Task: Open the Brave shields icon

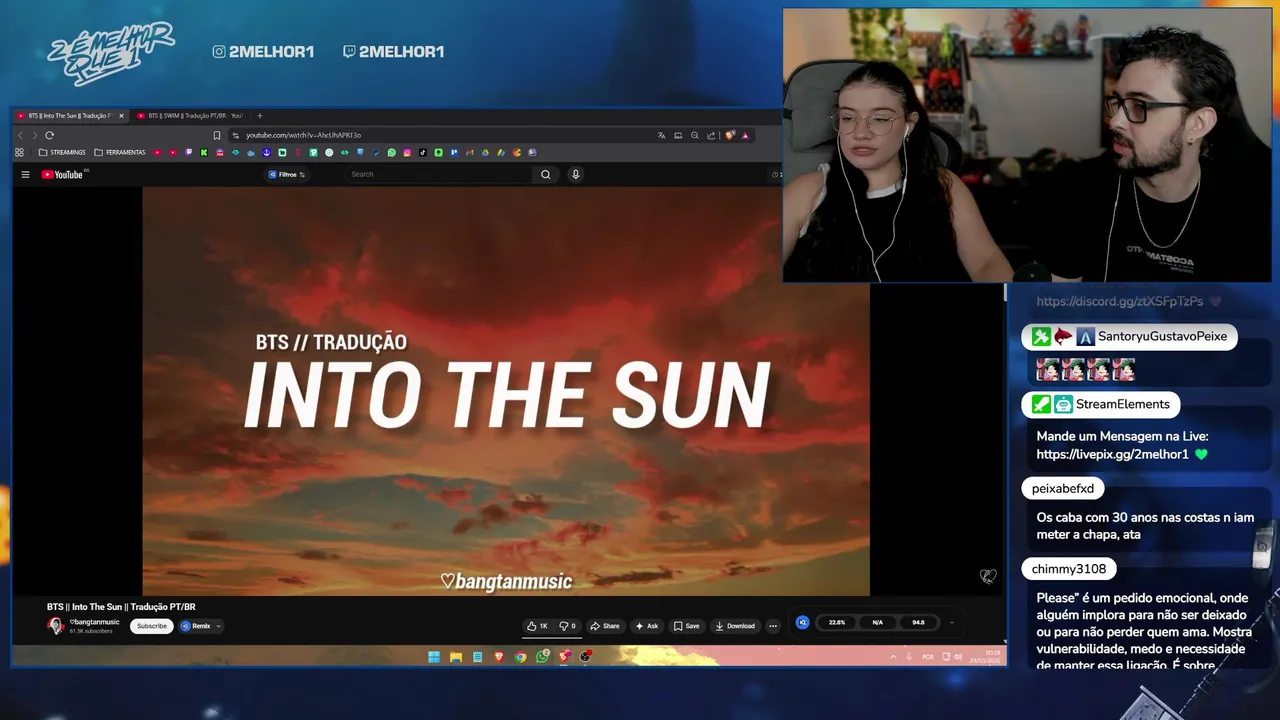Action: point(729,135)
